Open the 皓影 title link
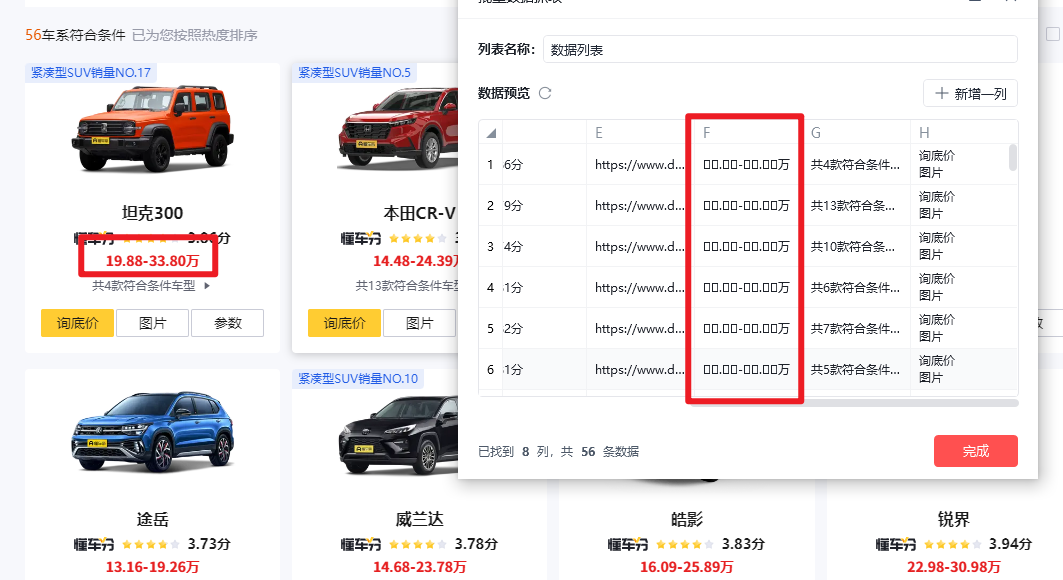 coord(687,520)
